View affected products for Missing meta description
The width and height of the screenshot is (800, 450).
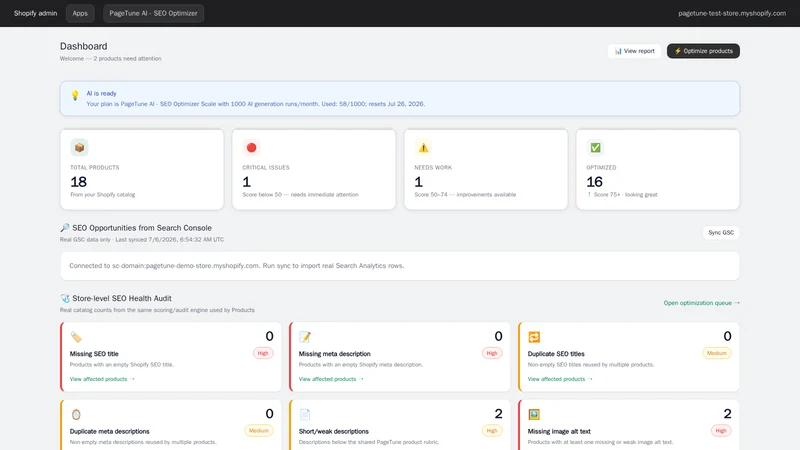[331, 379]
